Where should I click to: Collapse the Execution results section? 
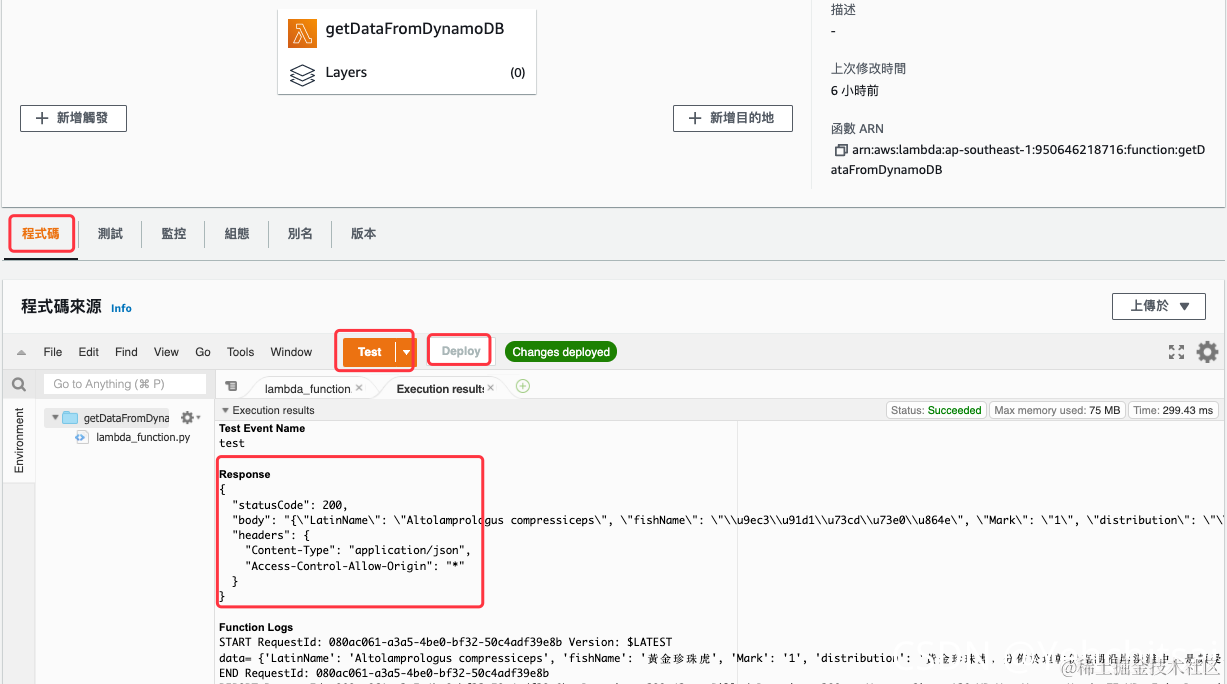click(x=225, y=410)
